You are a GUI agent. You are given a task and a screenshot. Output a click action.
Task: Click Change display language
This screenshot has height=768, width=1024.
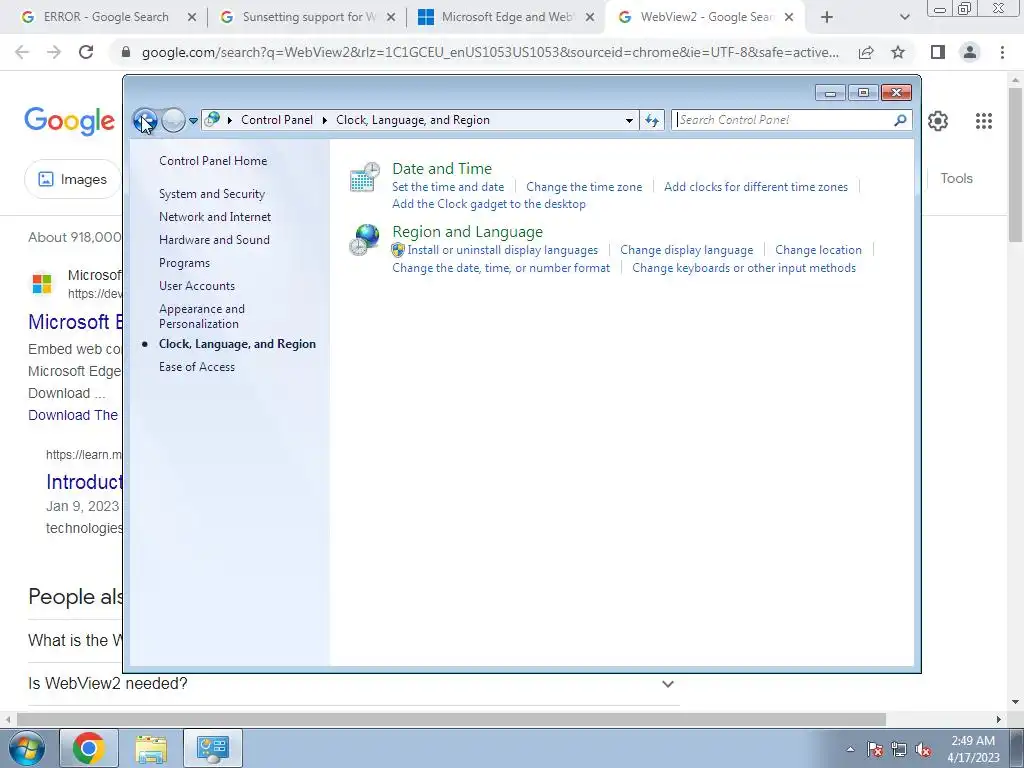click(686, 250)
